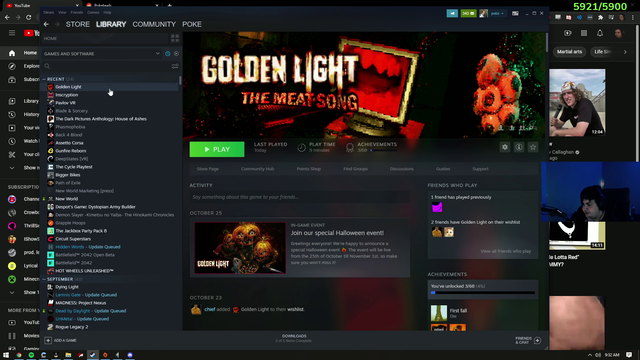Image resolution: width=640 pixels, height=360 pixels.
Task: Open the YouTube apps grid icon
Action: 584,33
